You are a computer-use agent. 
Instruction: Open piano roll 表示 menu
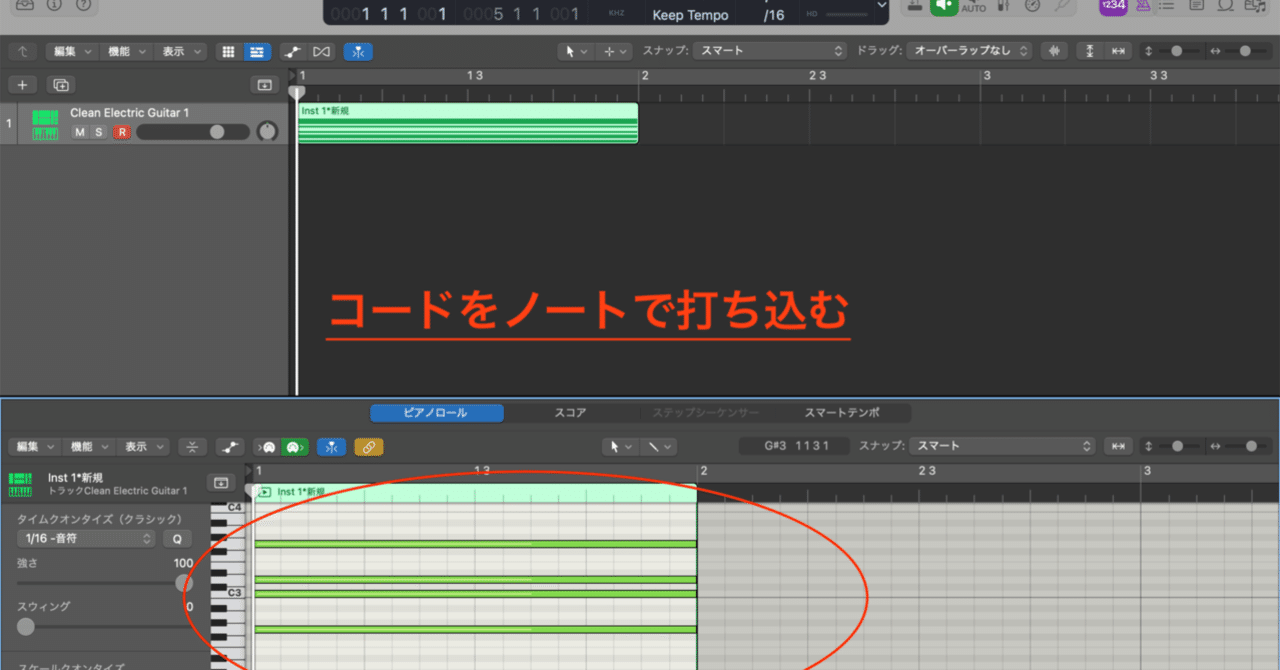(143, 447)
